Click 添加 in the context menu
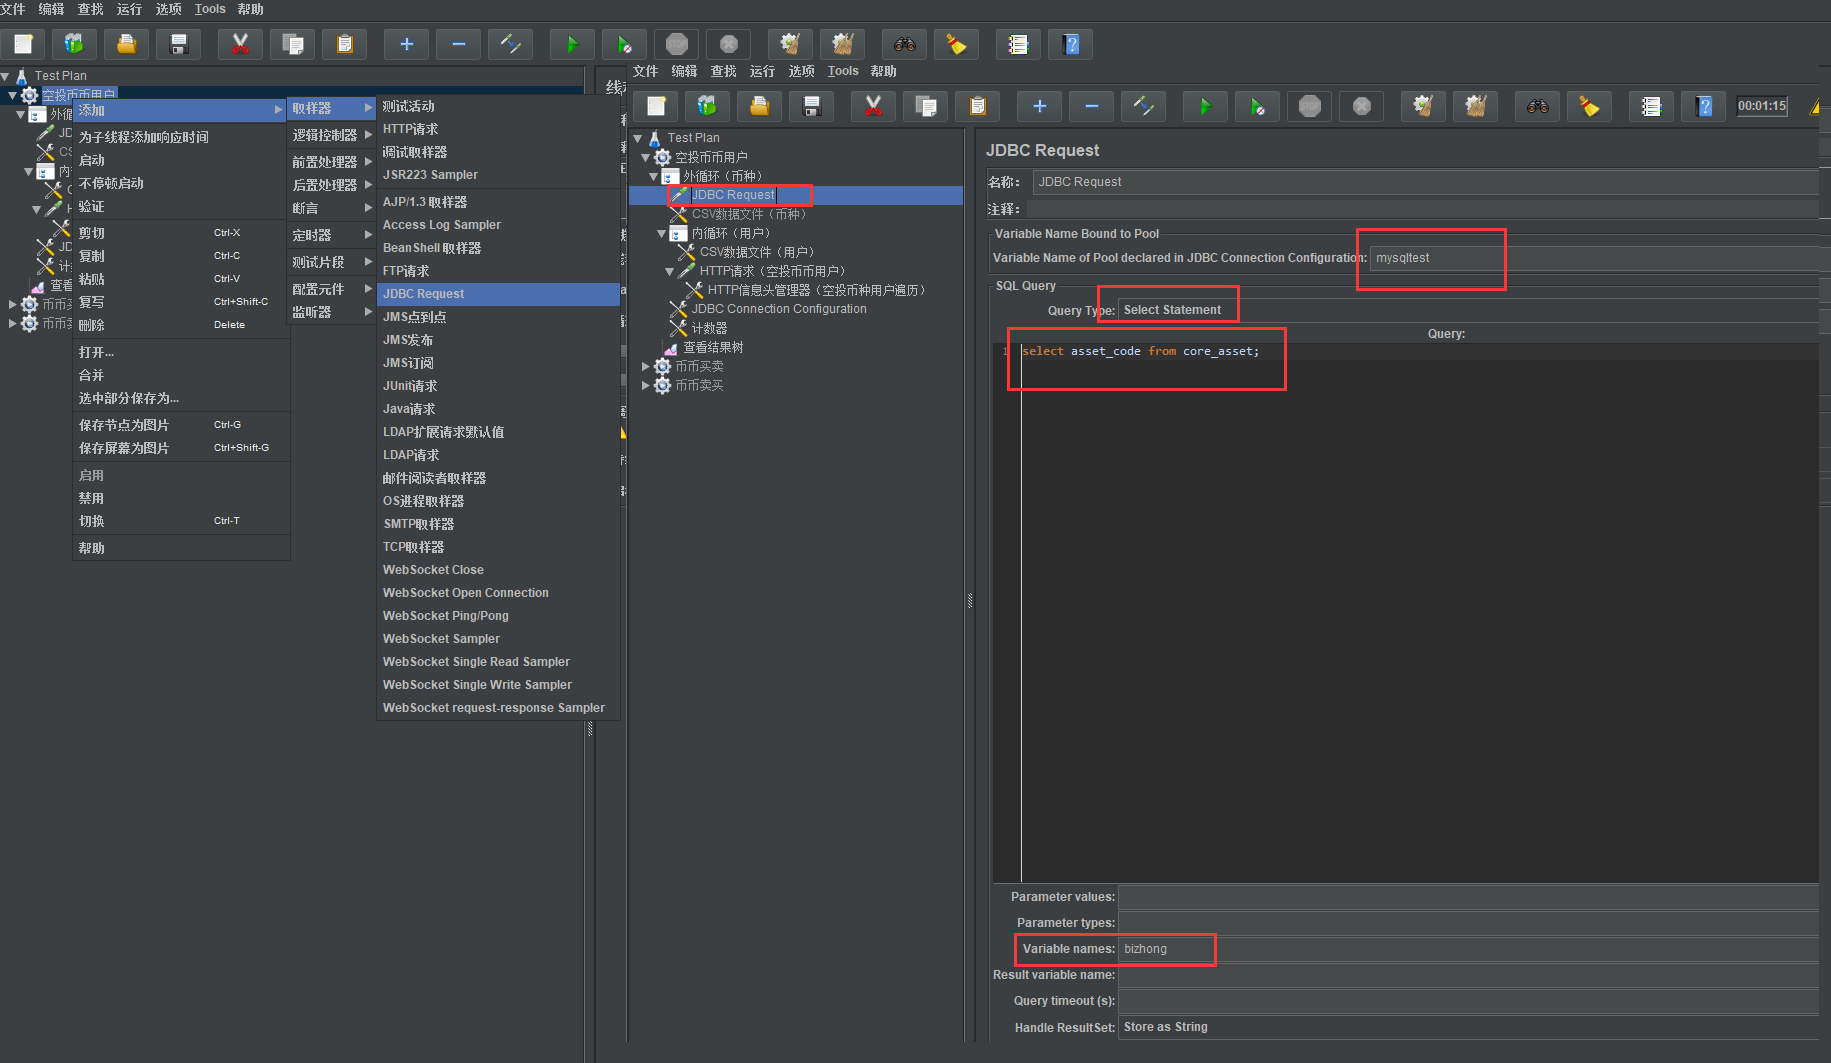Screen dimensions: 1831x1063 pos(180,110)
